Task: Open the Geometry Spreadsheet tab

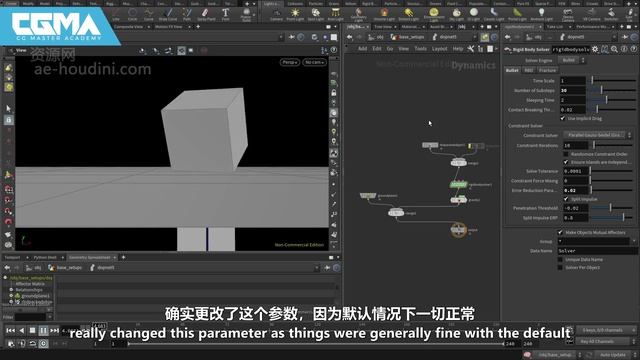Action: (90, 258)
